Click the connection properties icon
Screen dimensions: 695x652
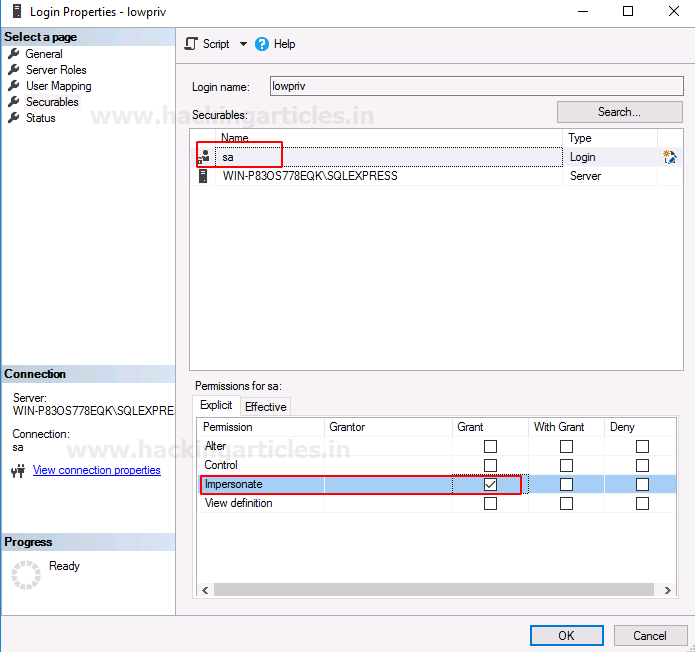click(x=17, y=471)
